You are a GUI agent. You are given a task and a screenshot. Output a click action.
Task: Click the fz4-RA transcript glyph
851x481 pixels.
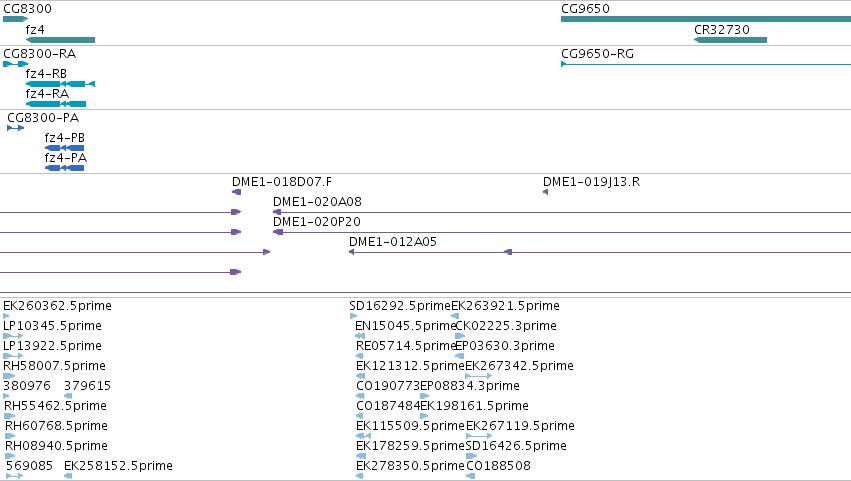click(56, 104)
